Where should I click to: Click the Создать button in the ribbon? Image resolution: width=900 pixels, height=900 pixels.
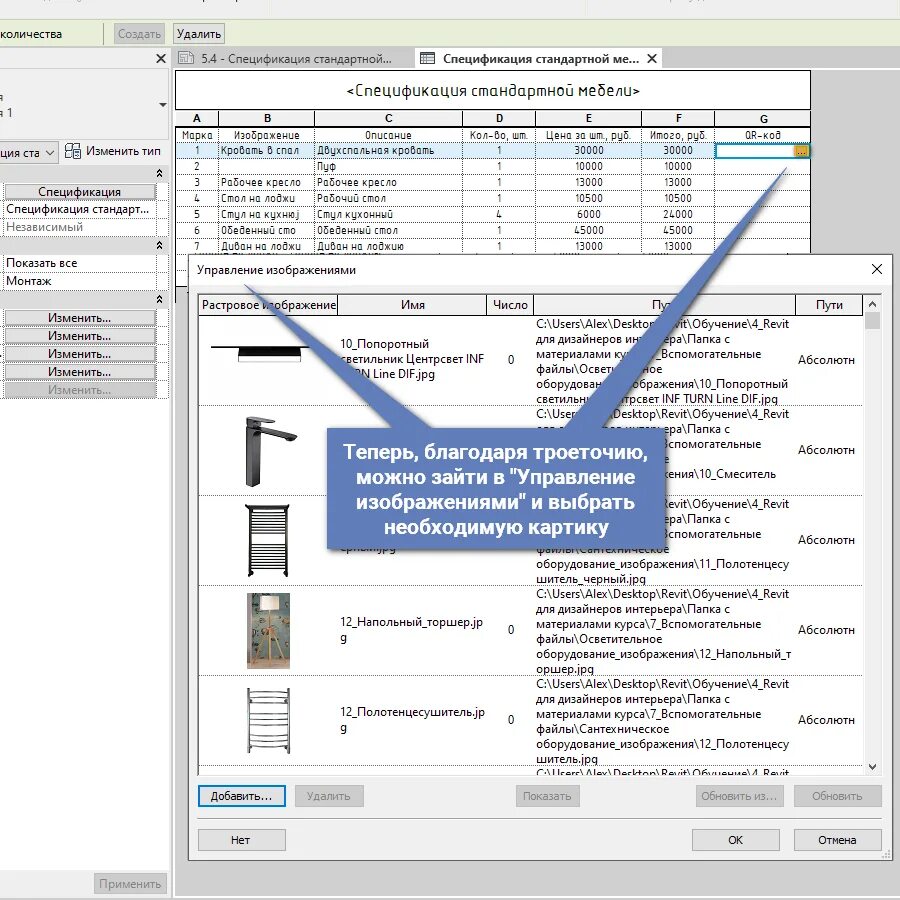tap(139, 34)
